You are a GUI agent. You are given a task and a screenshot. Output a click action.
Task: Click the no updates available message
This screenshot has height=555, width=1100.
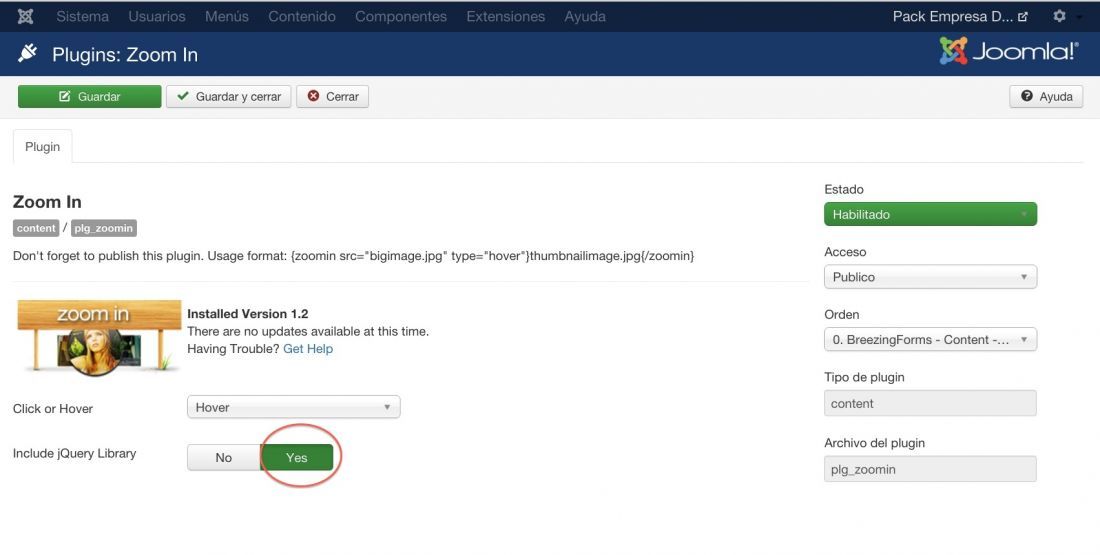[308, 331]
